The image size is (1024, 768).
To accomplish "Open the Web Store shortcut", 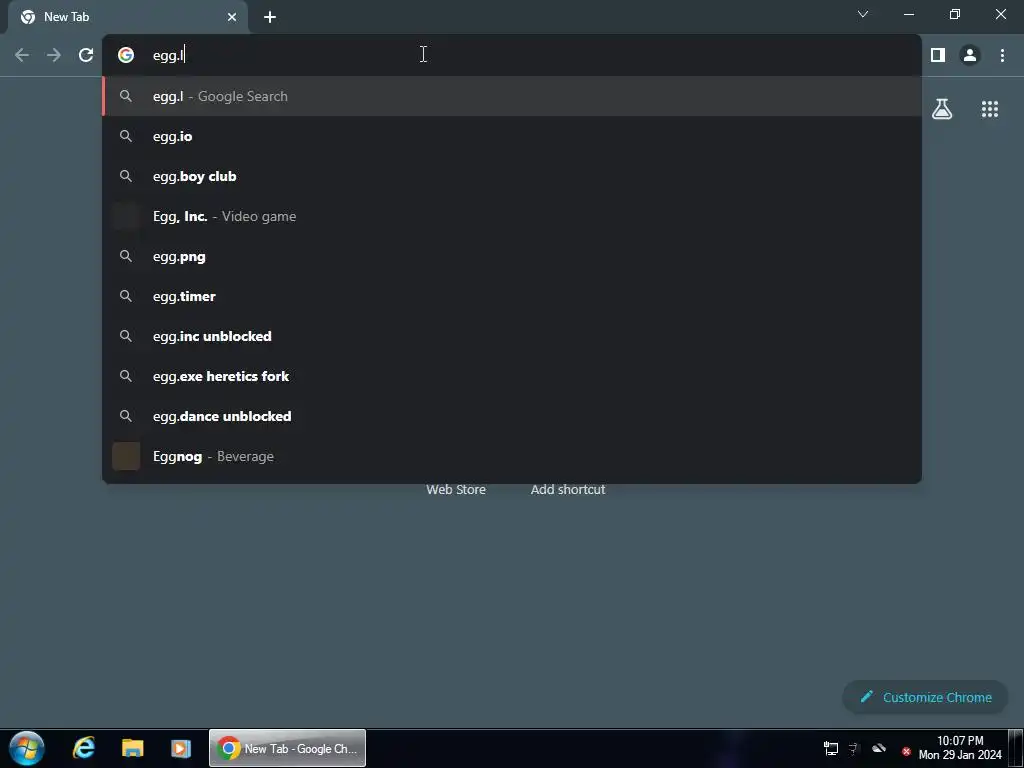I will [x=456, y=489].
